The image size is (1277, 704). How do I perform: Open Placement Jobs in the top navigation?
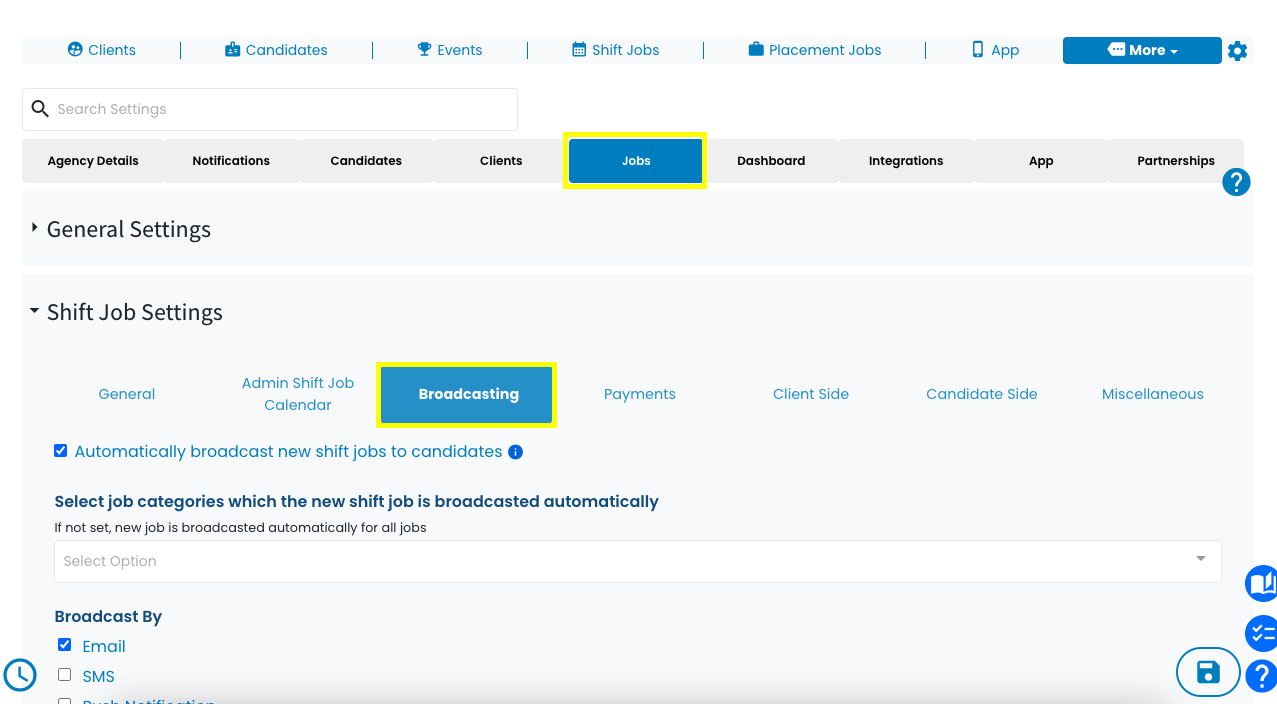(815, 50)
